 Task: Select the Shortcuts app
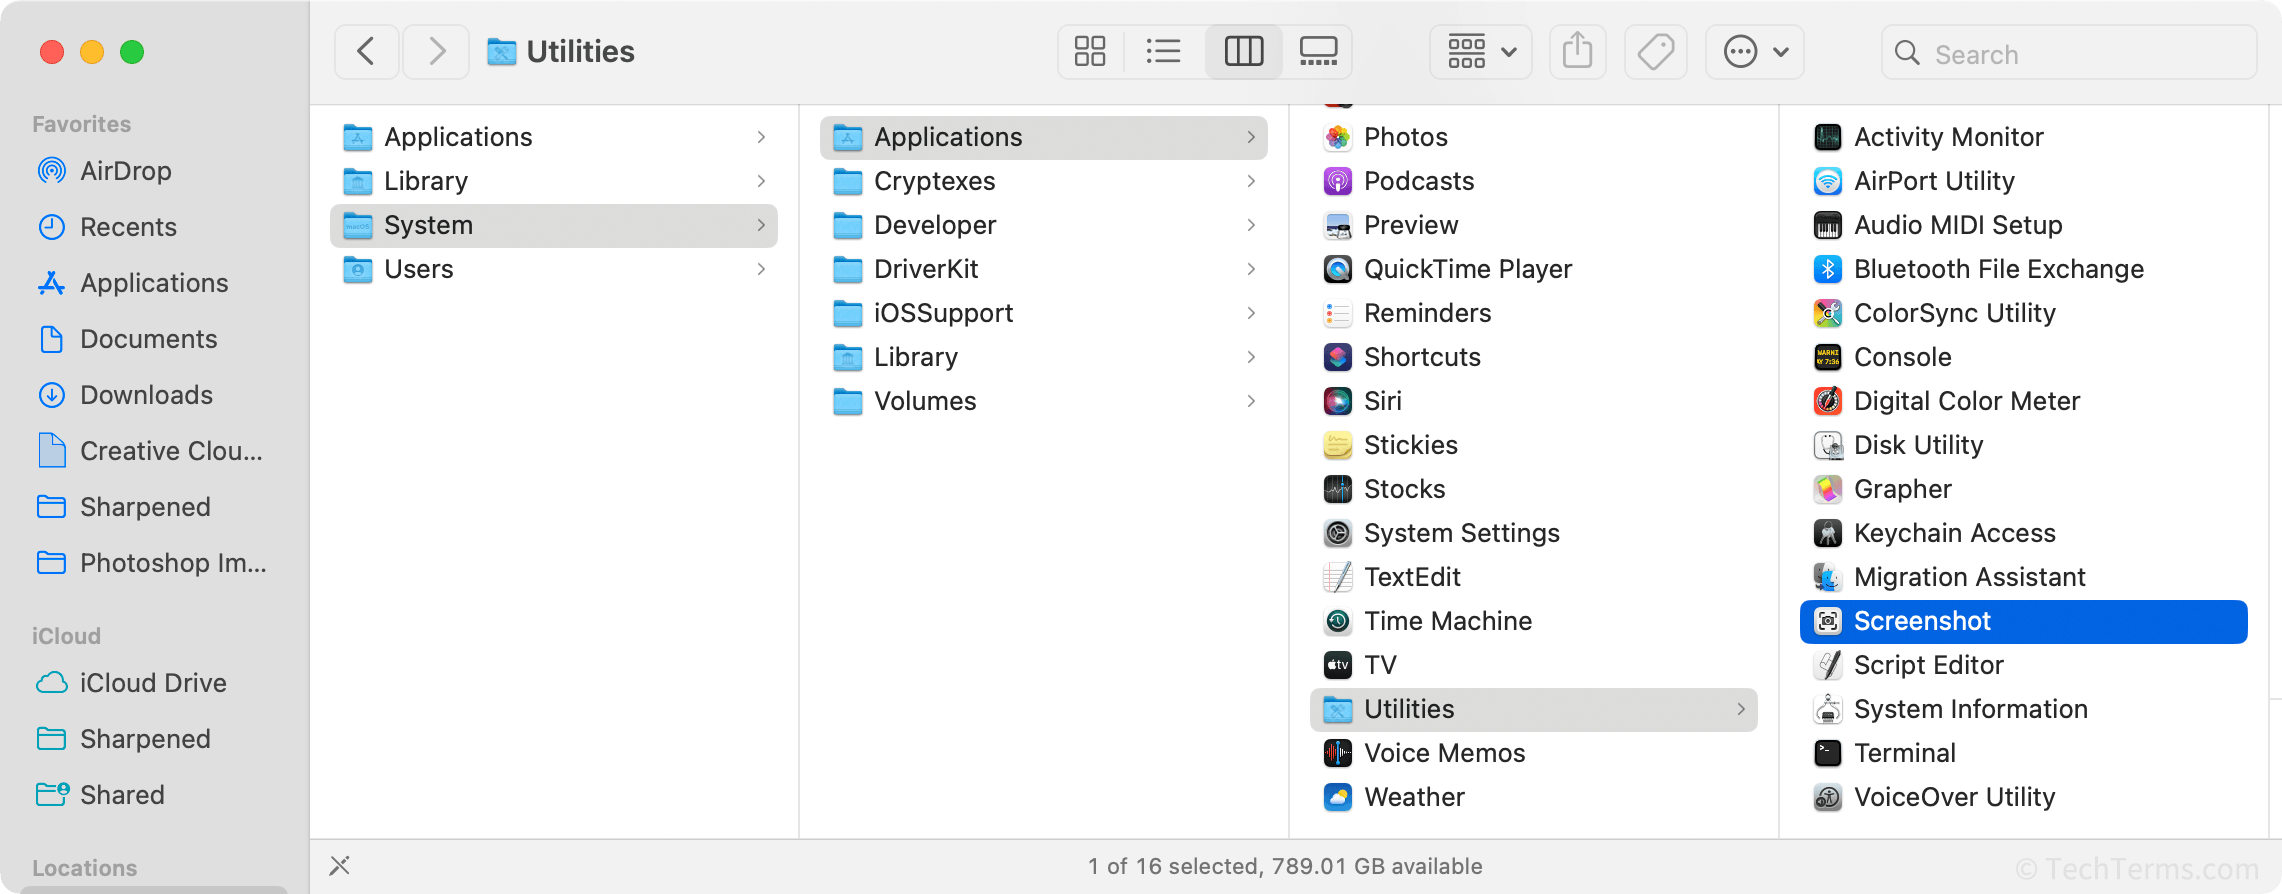tap(1534, 357)
